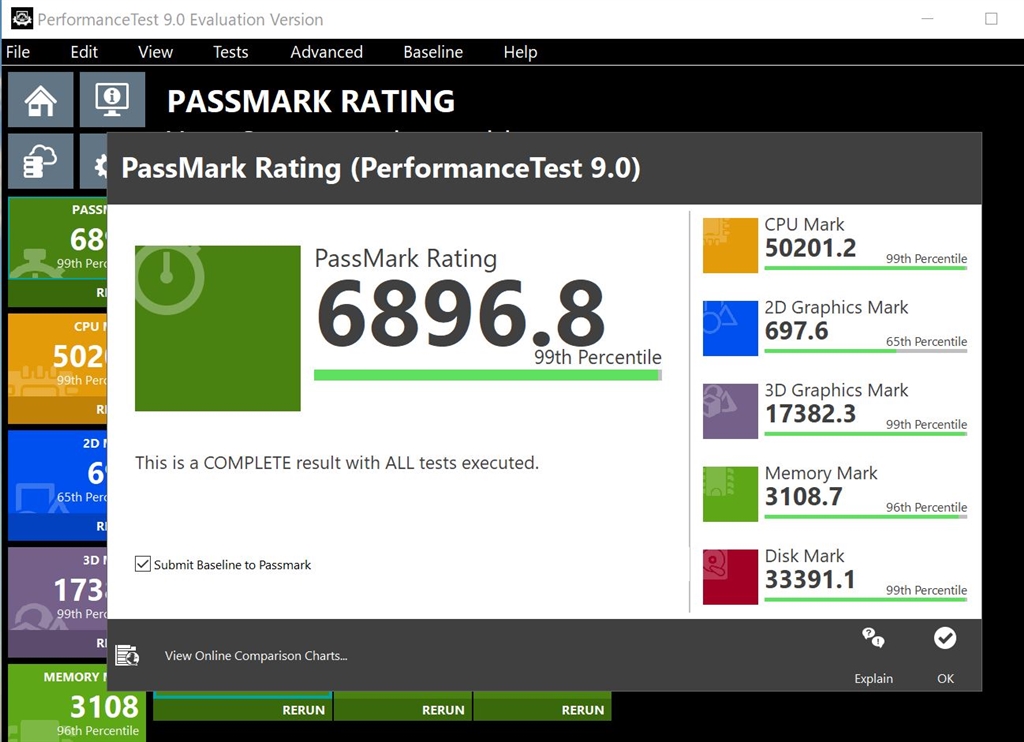Minimize the PerformanceTest window
Image resolution: width=1024 pixels, height=742 pixels.
point(927,19)
